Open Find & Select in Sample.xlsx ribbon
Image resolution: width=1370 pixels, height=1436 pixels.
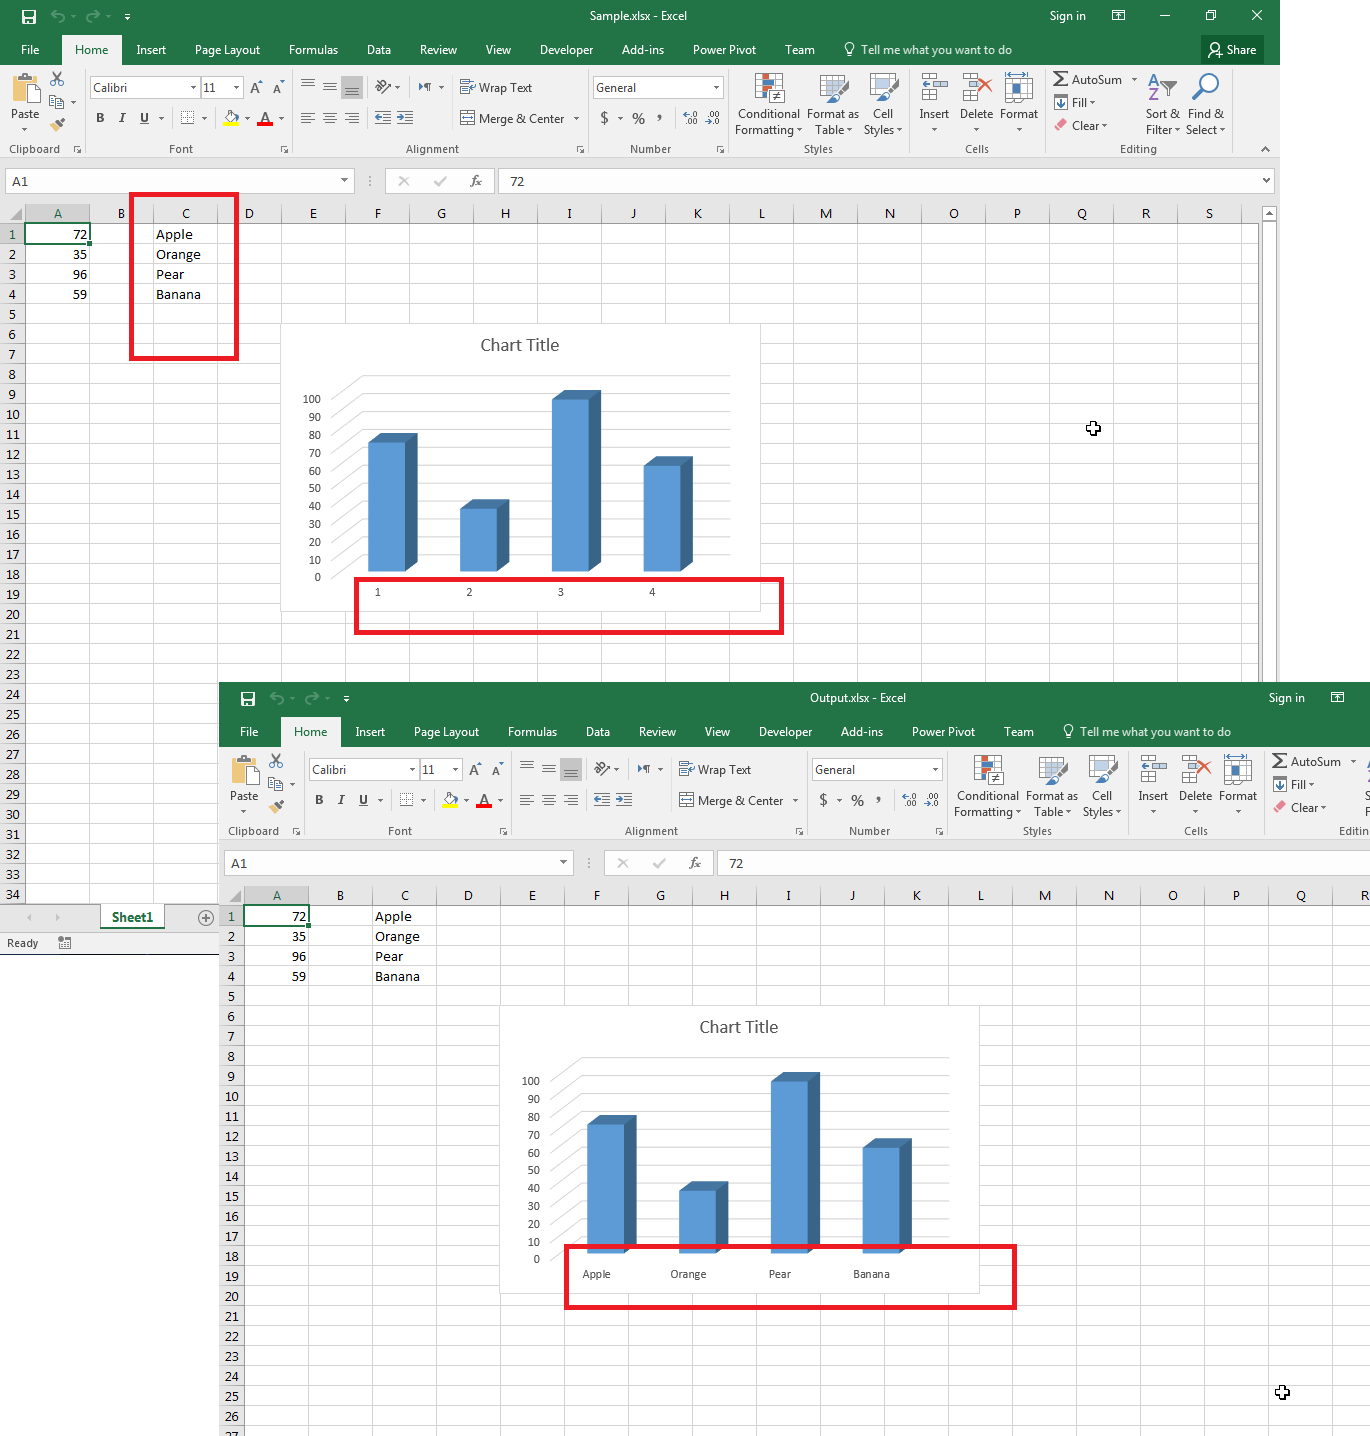click(x=1206, y=104)
